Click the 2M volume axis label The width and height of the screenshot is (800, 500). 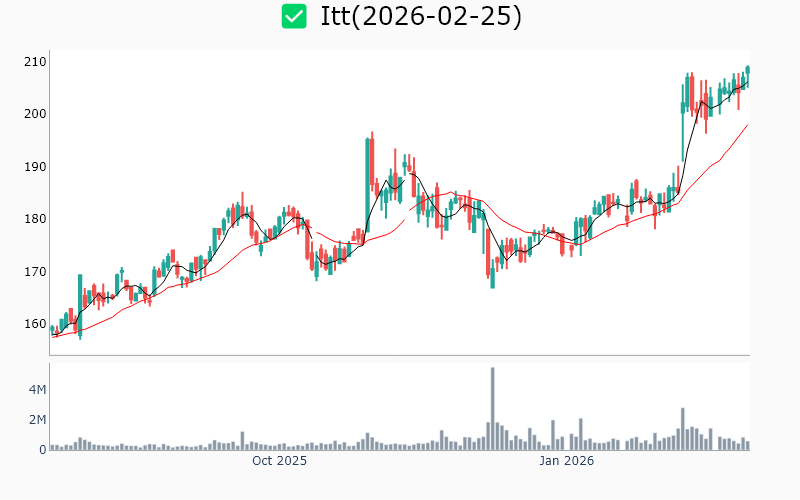click(36, 419)
